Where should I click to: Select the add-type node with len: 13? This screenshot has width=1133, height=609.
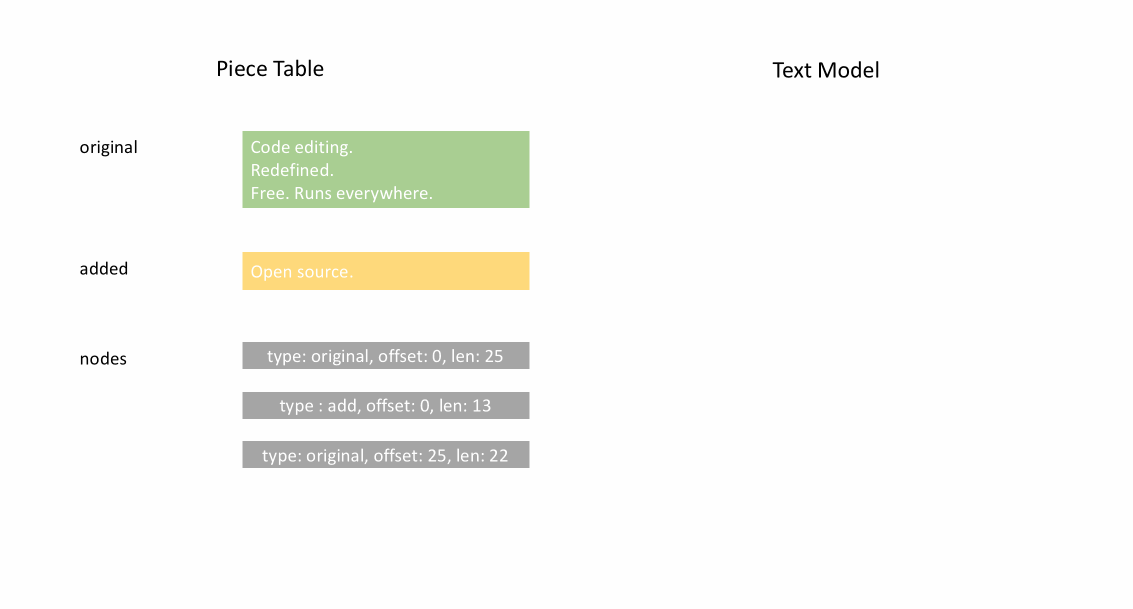[385, 406]
